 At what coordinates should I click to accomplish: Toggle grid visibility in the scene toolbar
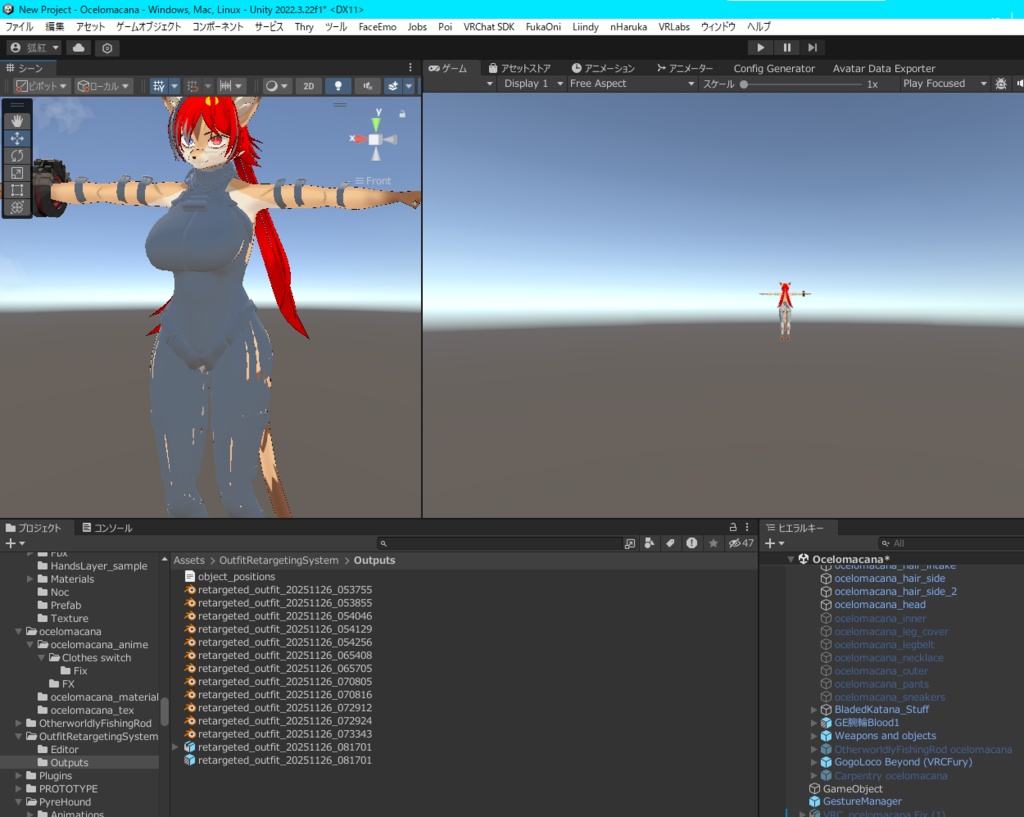click(x=159, y=86)
